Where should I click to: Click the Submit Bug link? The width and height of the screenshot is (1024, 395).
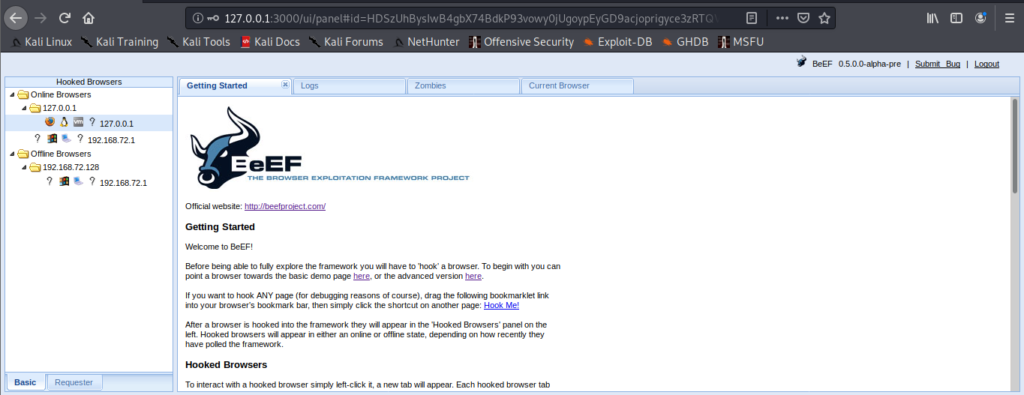(x=937, y=64)
